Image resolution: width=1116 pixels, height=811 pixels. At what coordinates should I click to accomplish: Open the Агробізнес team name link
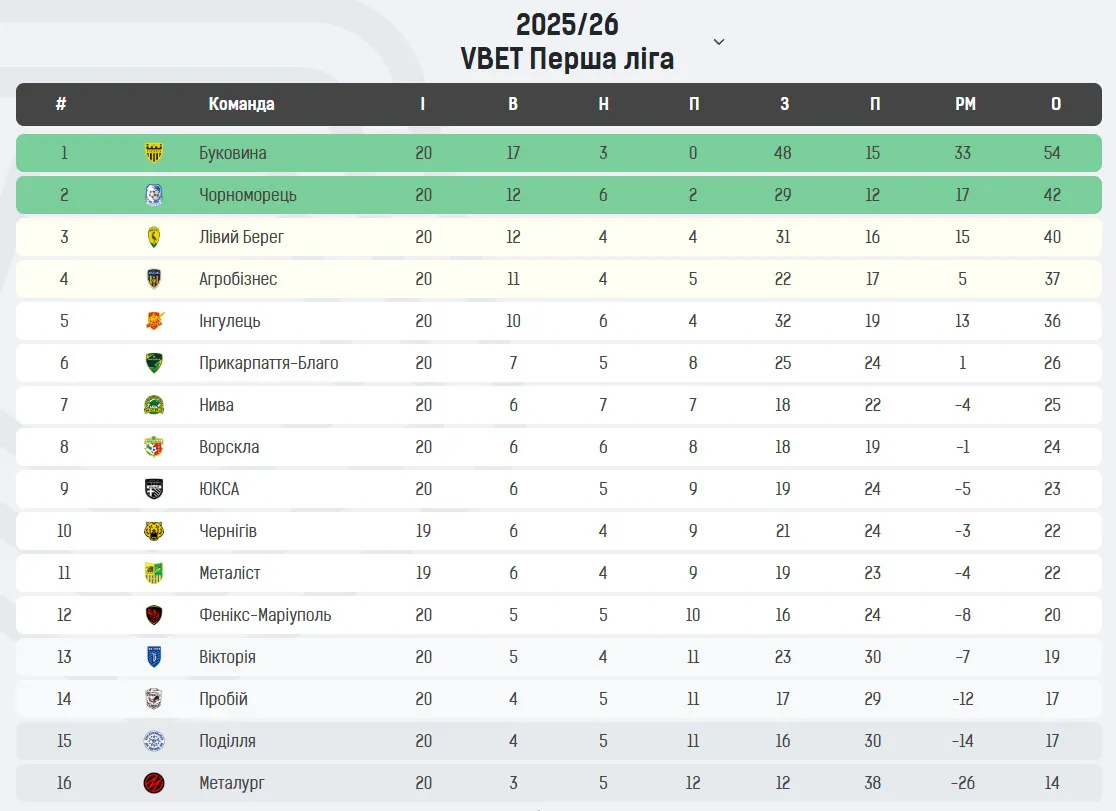pos(238,279)
